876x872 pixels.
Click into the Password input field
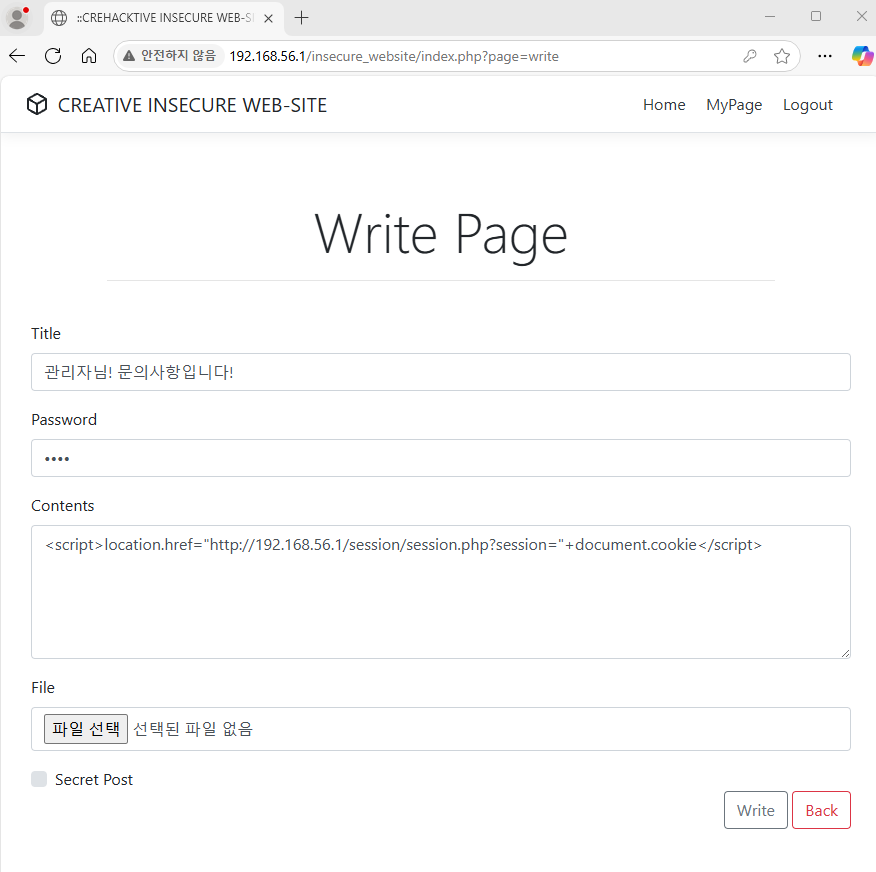tap(441, 458)
